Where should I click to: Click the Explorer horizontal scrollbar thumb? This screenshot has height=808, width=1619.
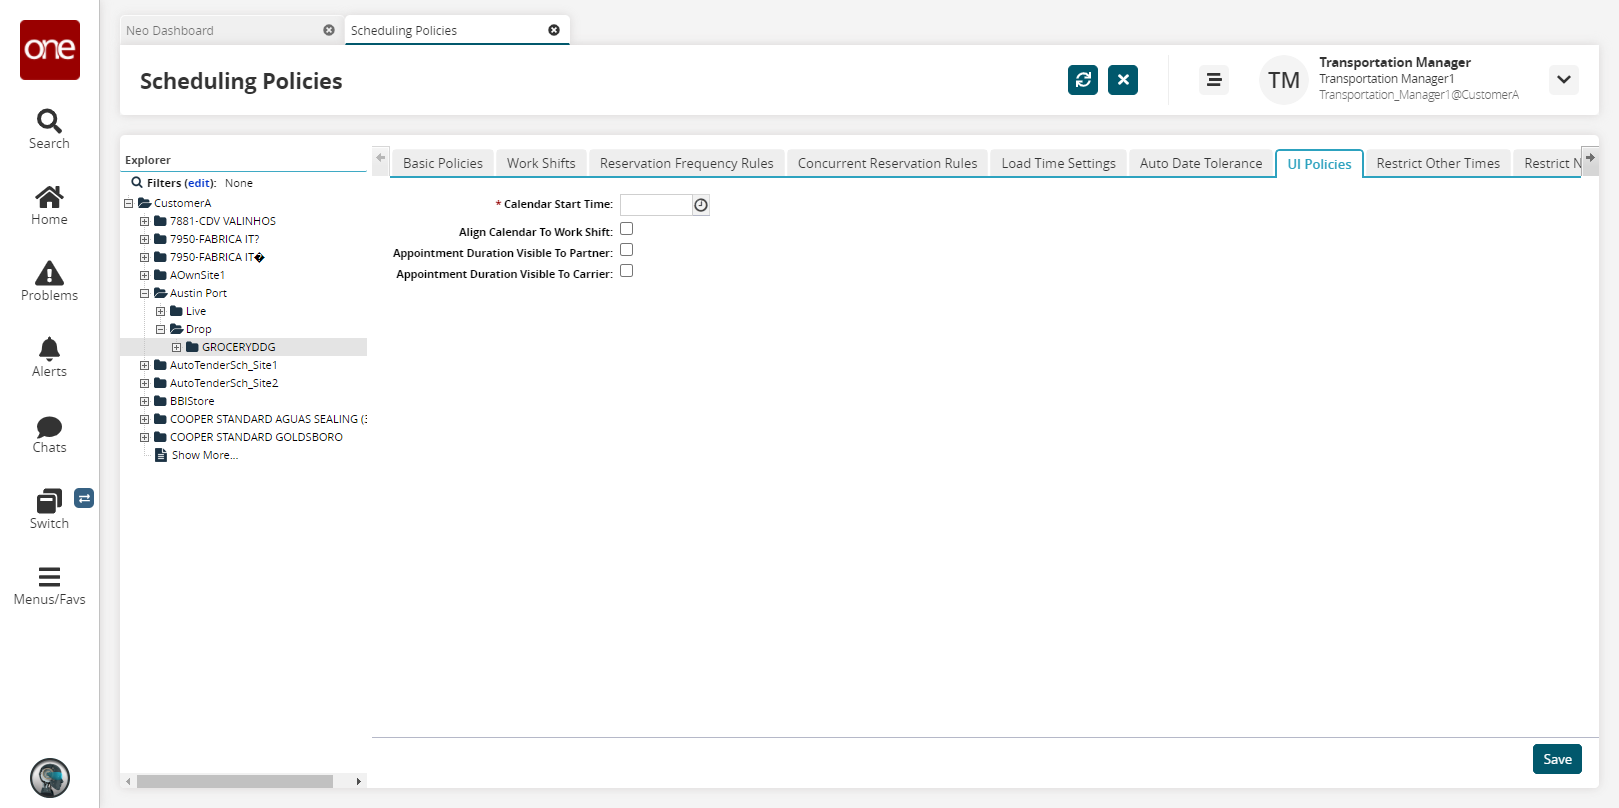click(235, 781)
